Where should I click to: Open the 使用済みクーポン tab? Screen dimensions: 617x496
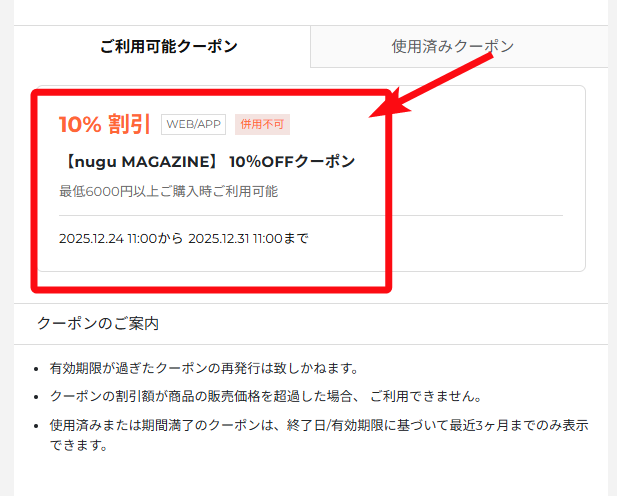pos(453,46)
